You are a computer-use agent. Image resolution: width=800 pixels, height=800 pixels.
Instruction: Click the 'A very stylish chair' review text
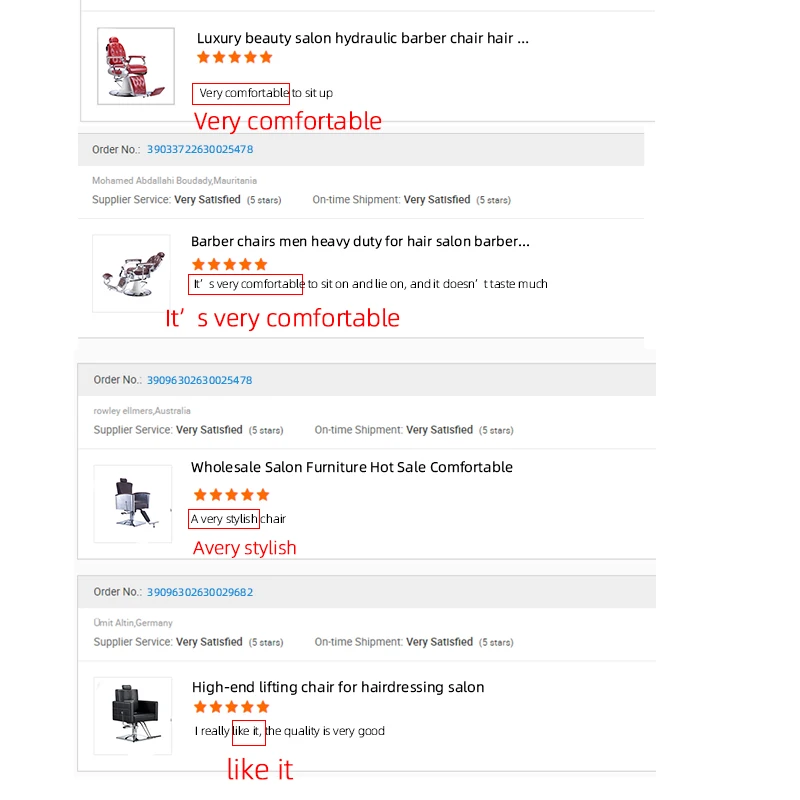point(238,519)
